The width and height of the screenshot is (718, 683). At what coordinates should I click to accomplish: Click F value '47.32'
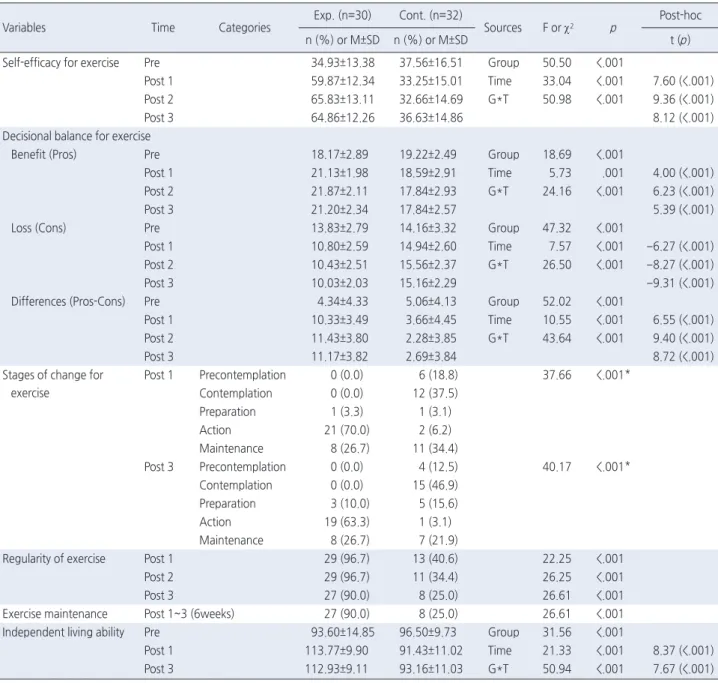coord(557,228)
